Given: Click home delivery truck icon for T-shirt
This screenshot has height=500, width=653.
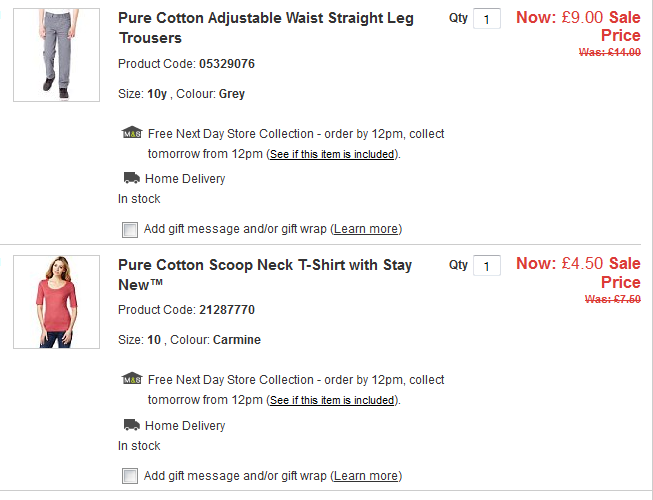Looking at the screenshot, I should tap(131, 425).
